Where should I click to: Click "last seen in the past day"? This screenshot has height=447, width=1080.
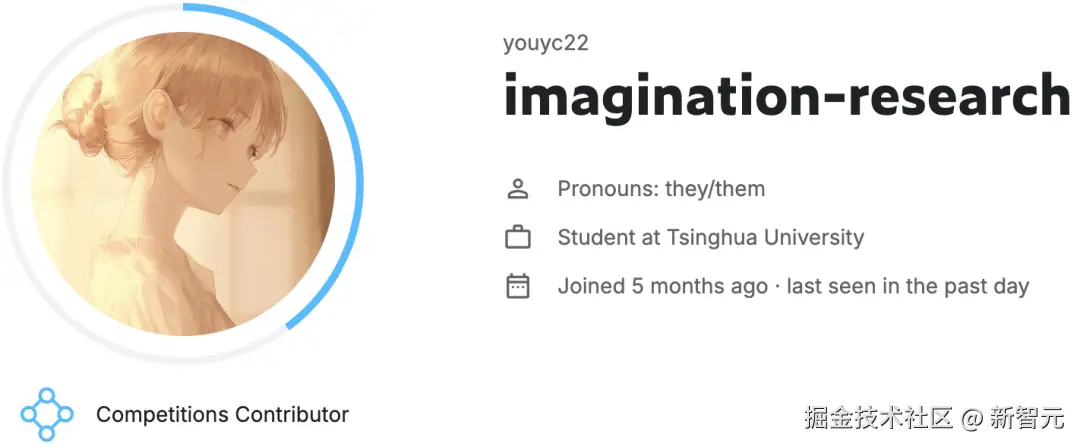pyautogui.click(x=907, y=286)
